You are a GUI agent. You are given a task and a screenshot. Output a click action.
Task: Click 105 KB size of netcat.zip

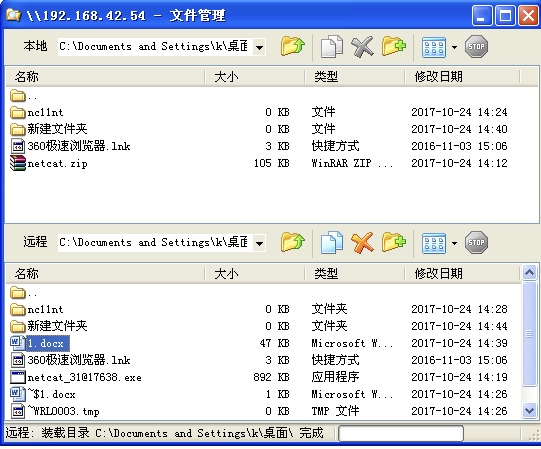point(272,163)
